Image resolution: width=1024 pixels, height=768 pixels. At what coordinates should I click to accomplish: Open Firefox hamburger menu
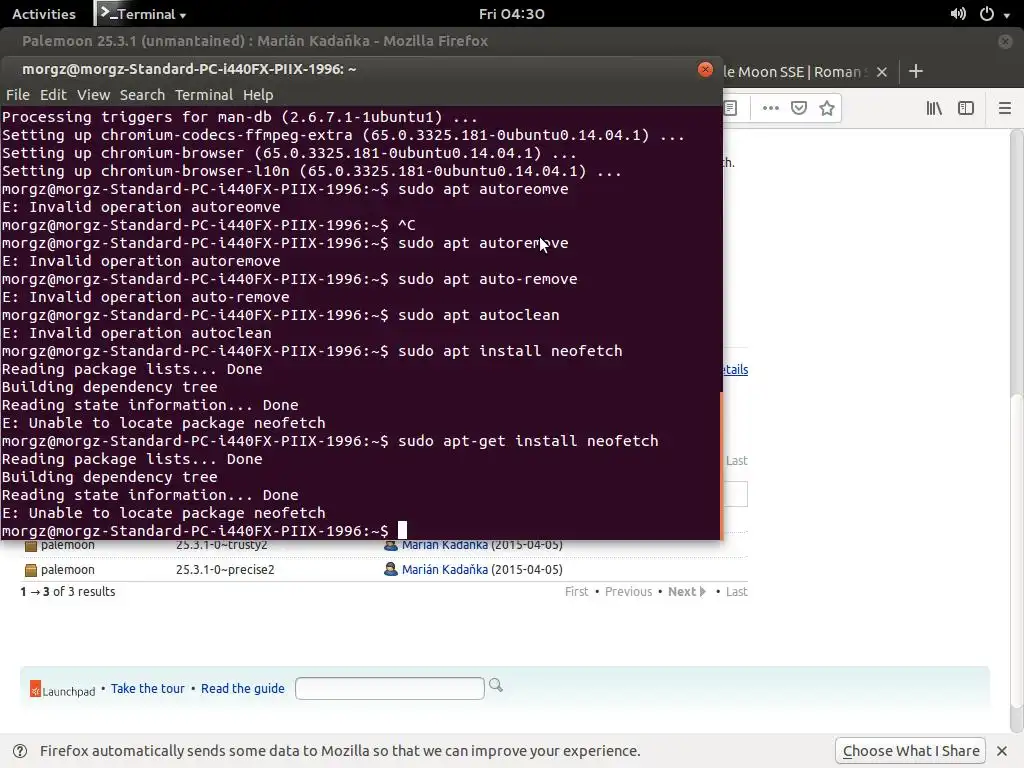click(1005, 108)
